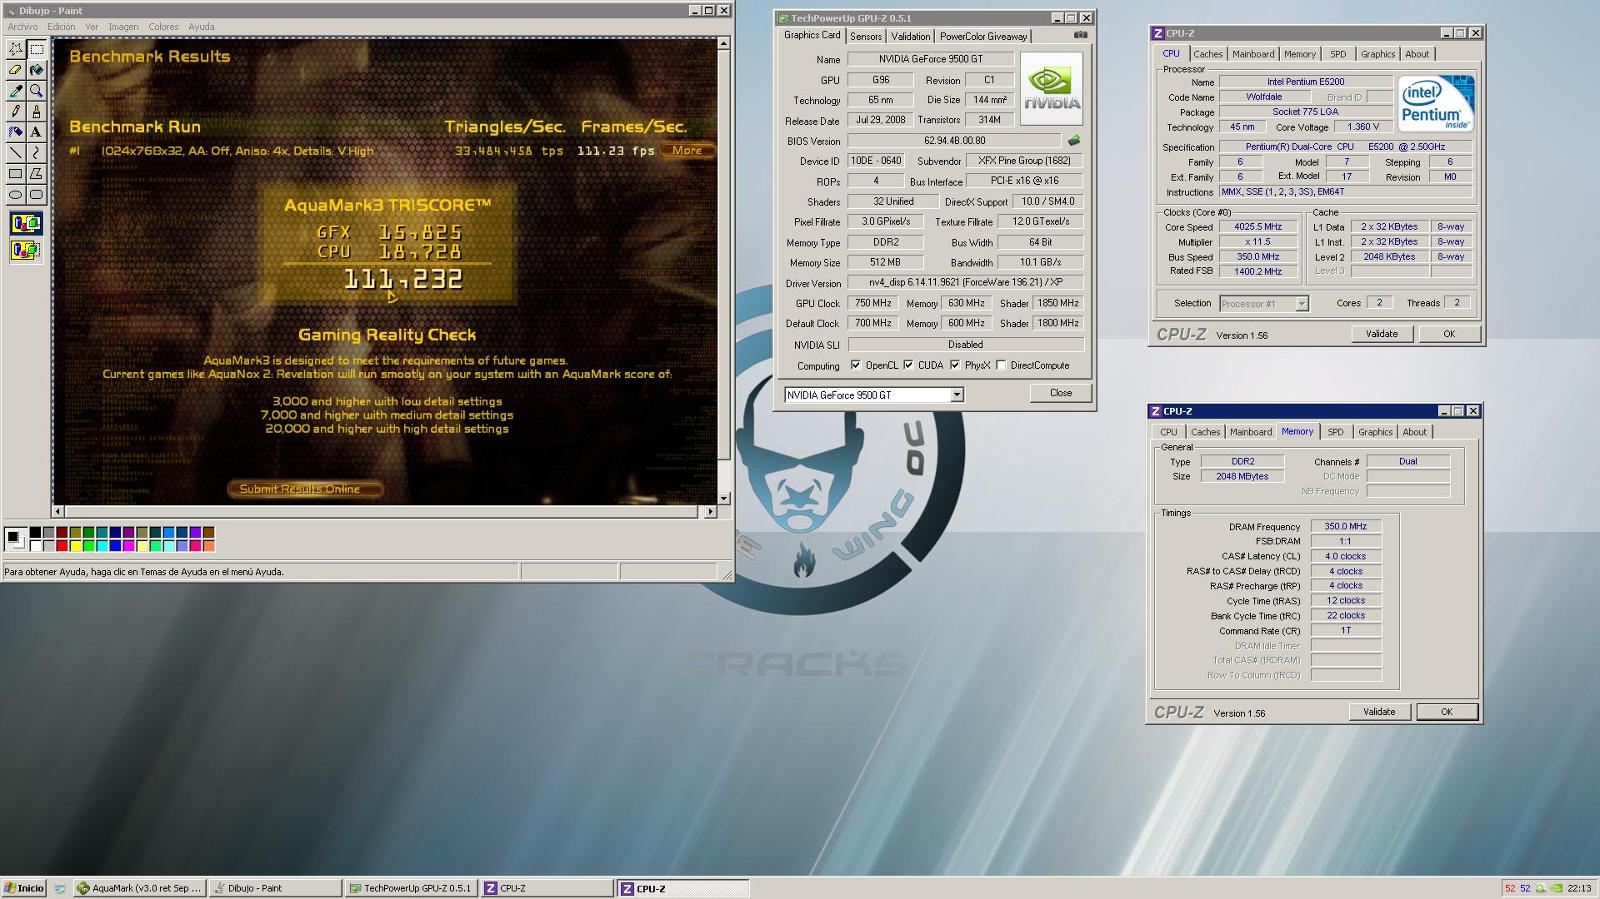Click the Close button in GPU-Z
The width and height of the screenshot is (1600, 899).
click(1061, 393)
